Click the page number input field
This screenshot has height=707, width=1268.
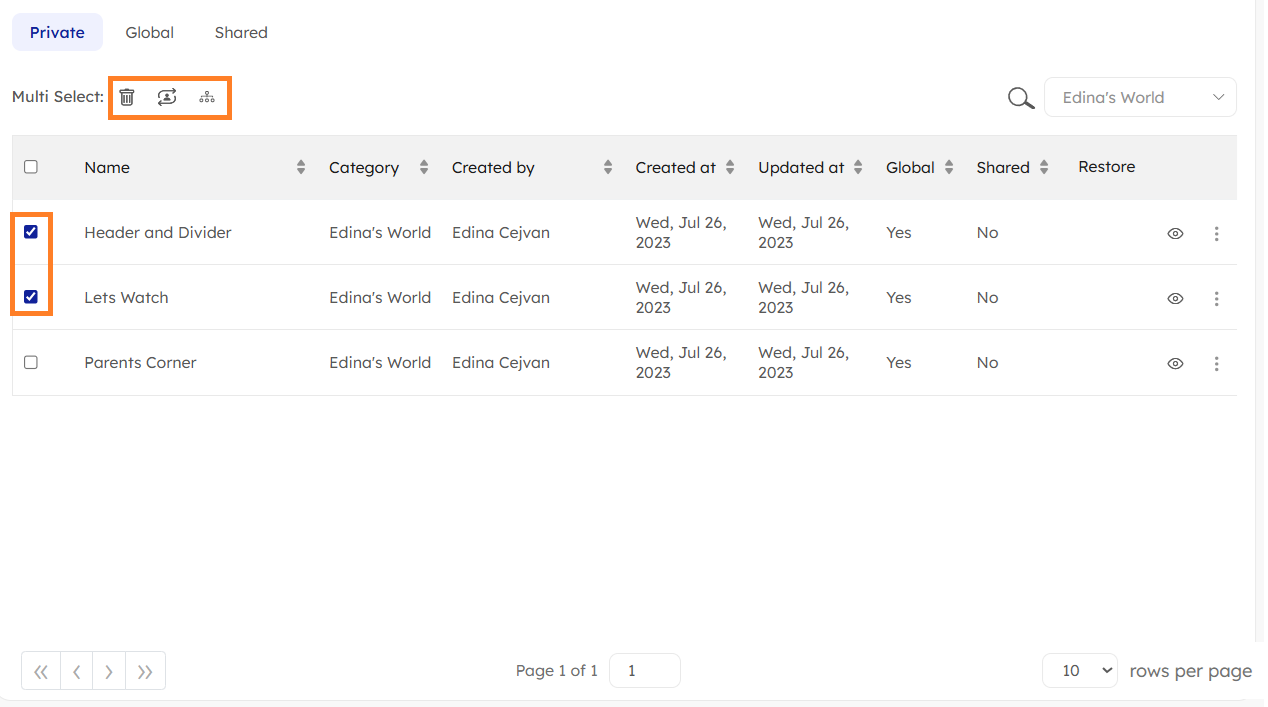[x=644, y=671]
